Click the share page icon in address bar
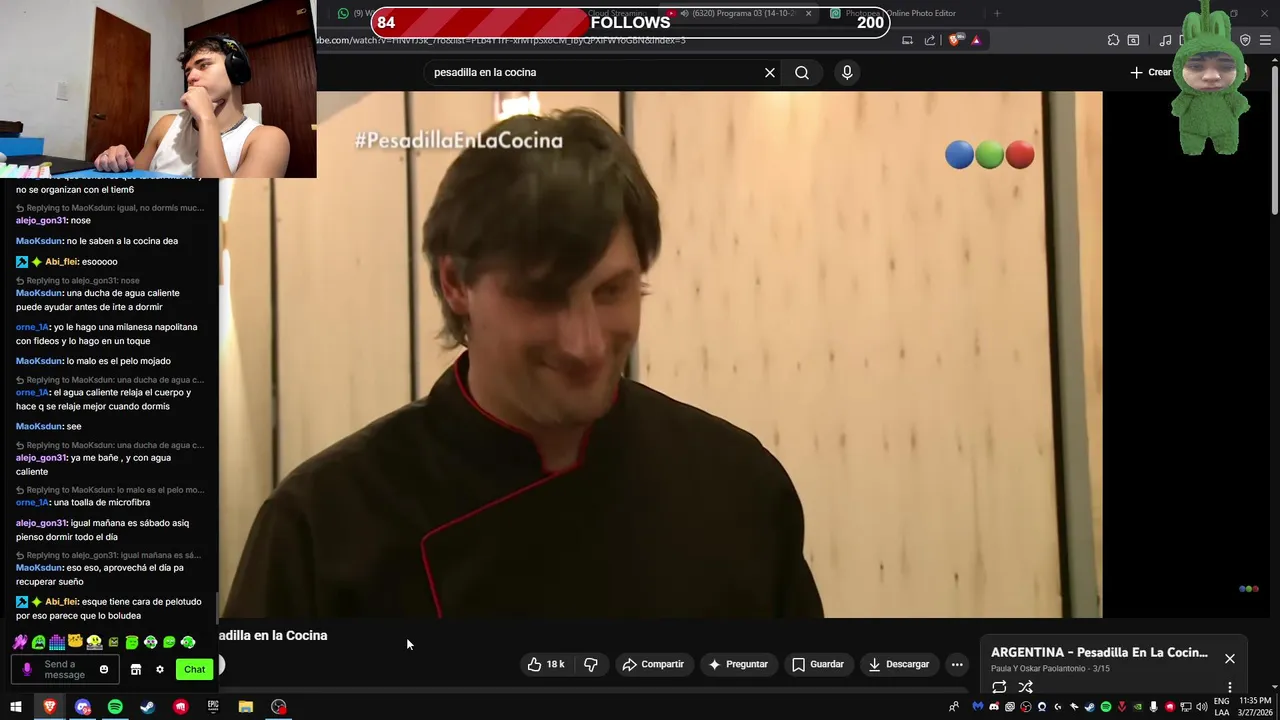1280x720 pixels. tap(930, 40)
